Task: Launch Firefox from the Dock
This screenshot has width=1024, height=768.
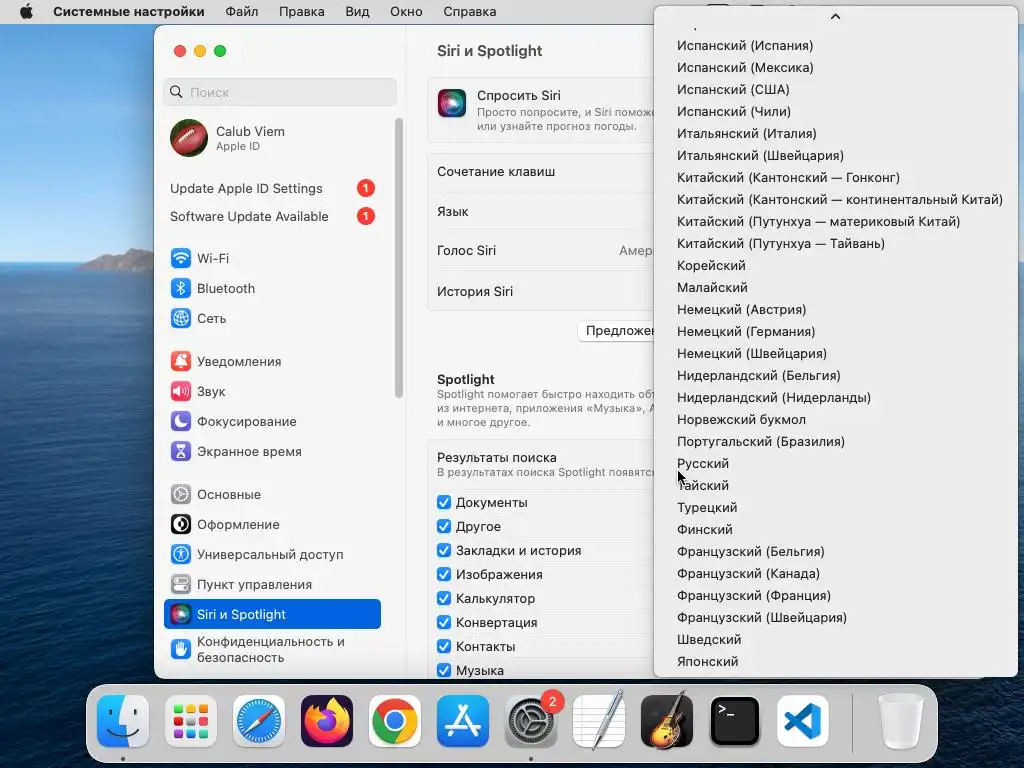Action: pyautogui.click(x=327, y=721)
